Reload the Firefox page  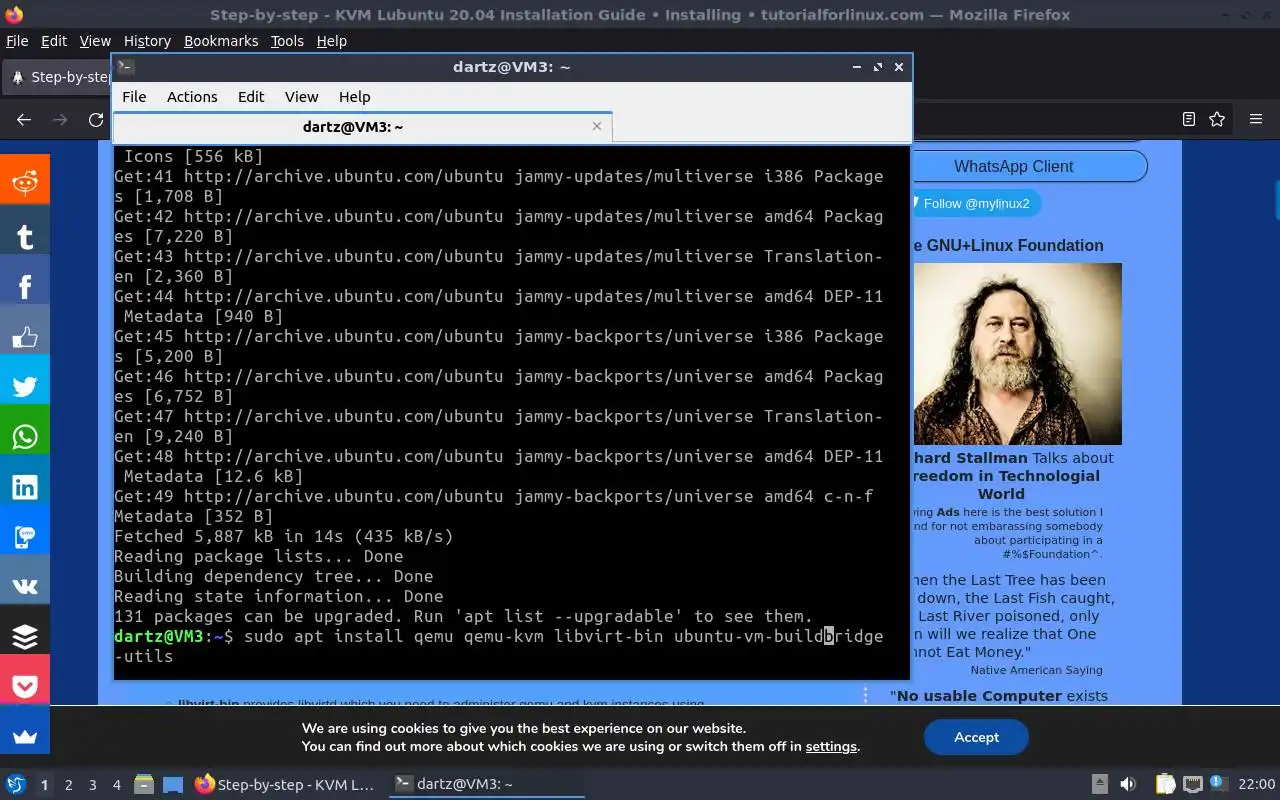(96, 119)
